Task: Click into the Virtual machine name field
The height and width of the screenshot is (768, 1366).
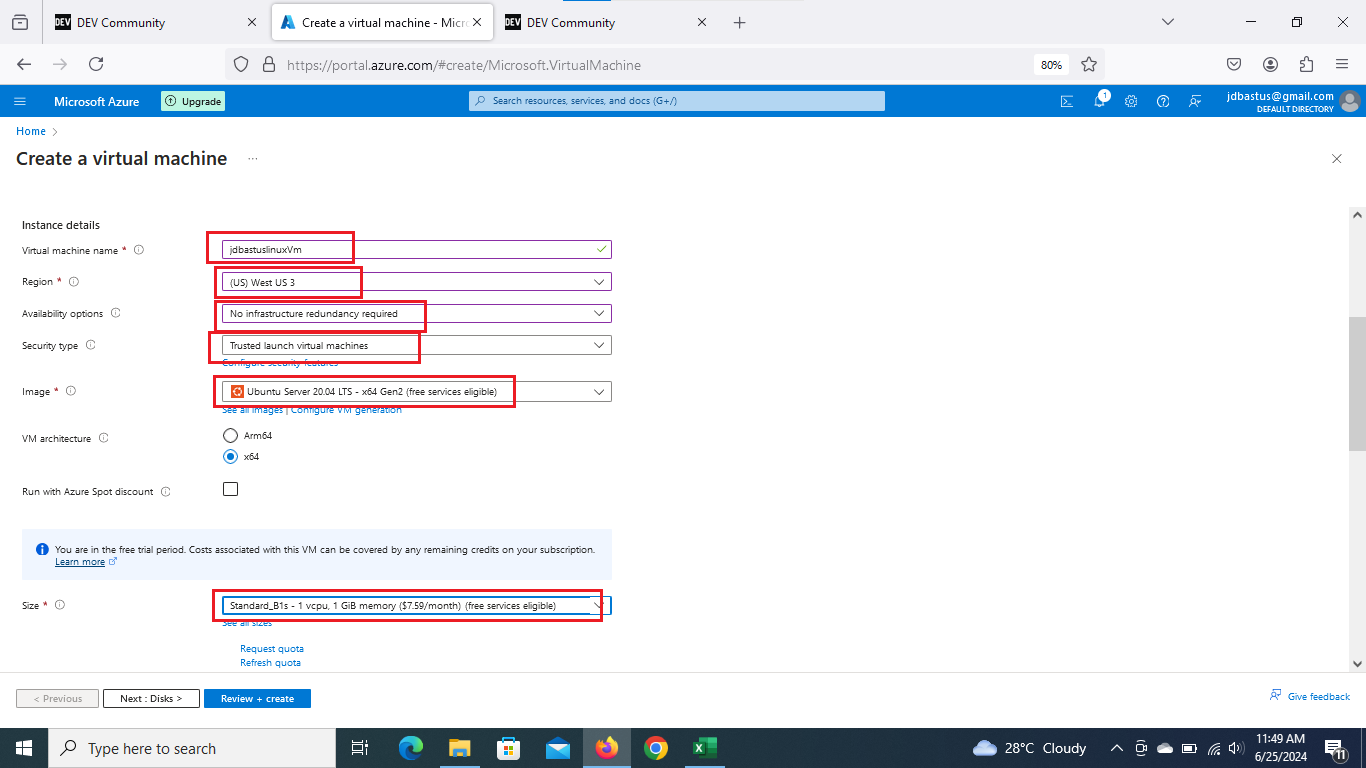Action: coord(417,250)
